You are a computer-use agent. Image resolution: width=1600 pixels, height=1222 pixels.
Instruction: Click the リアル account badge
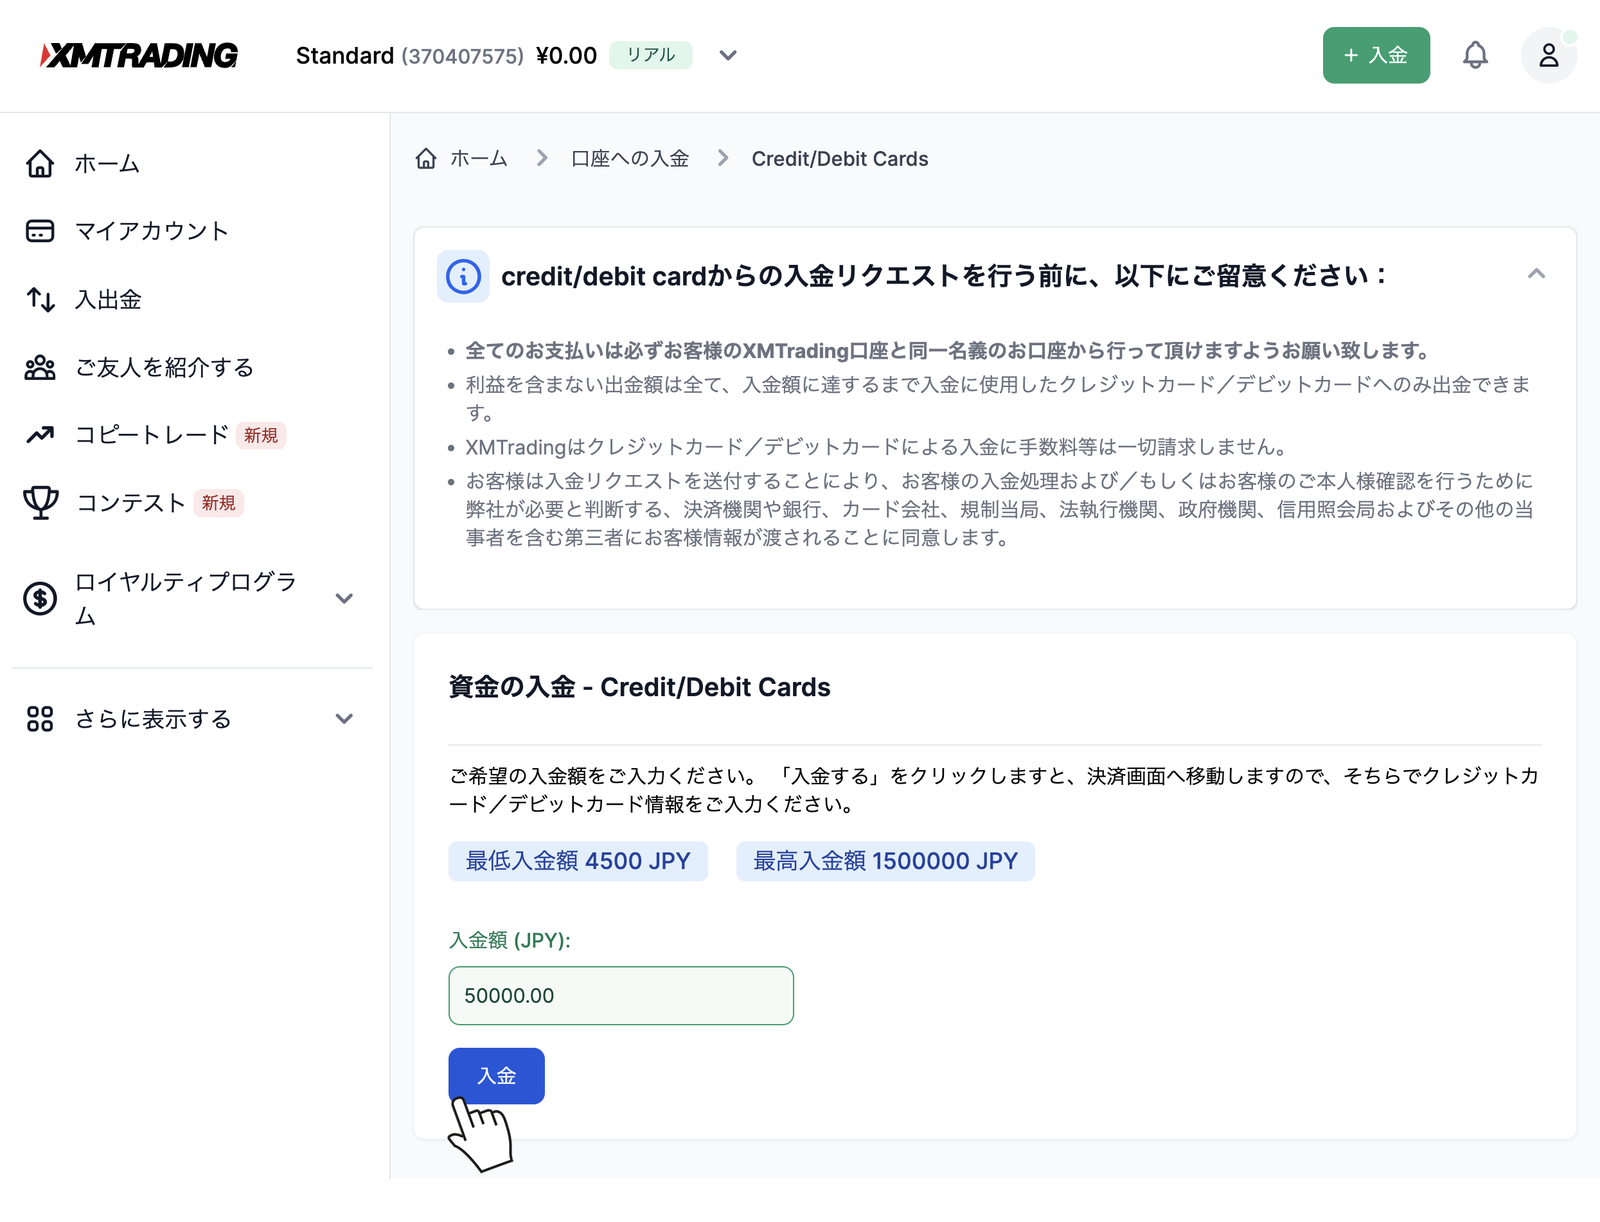pos(651,55)
